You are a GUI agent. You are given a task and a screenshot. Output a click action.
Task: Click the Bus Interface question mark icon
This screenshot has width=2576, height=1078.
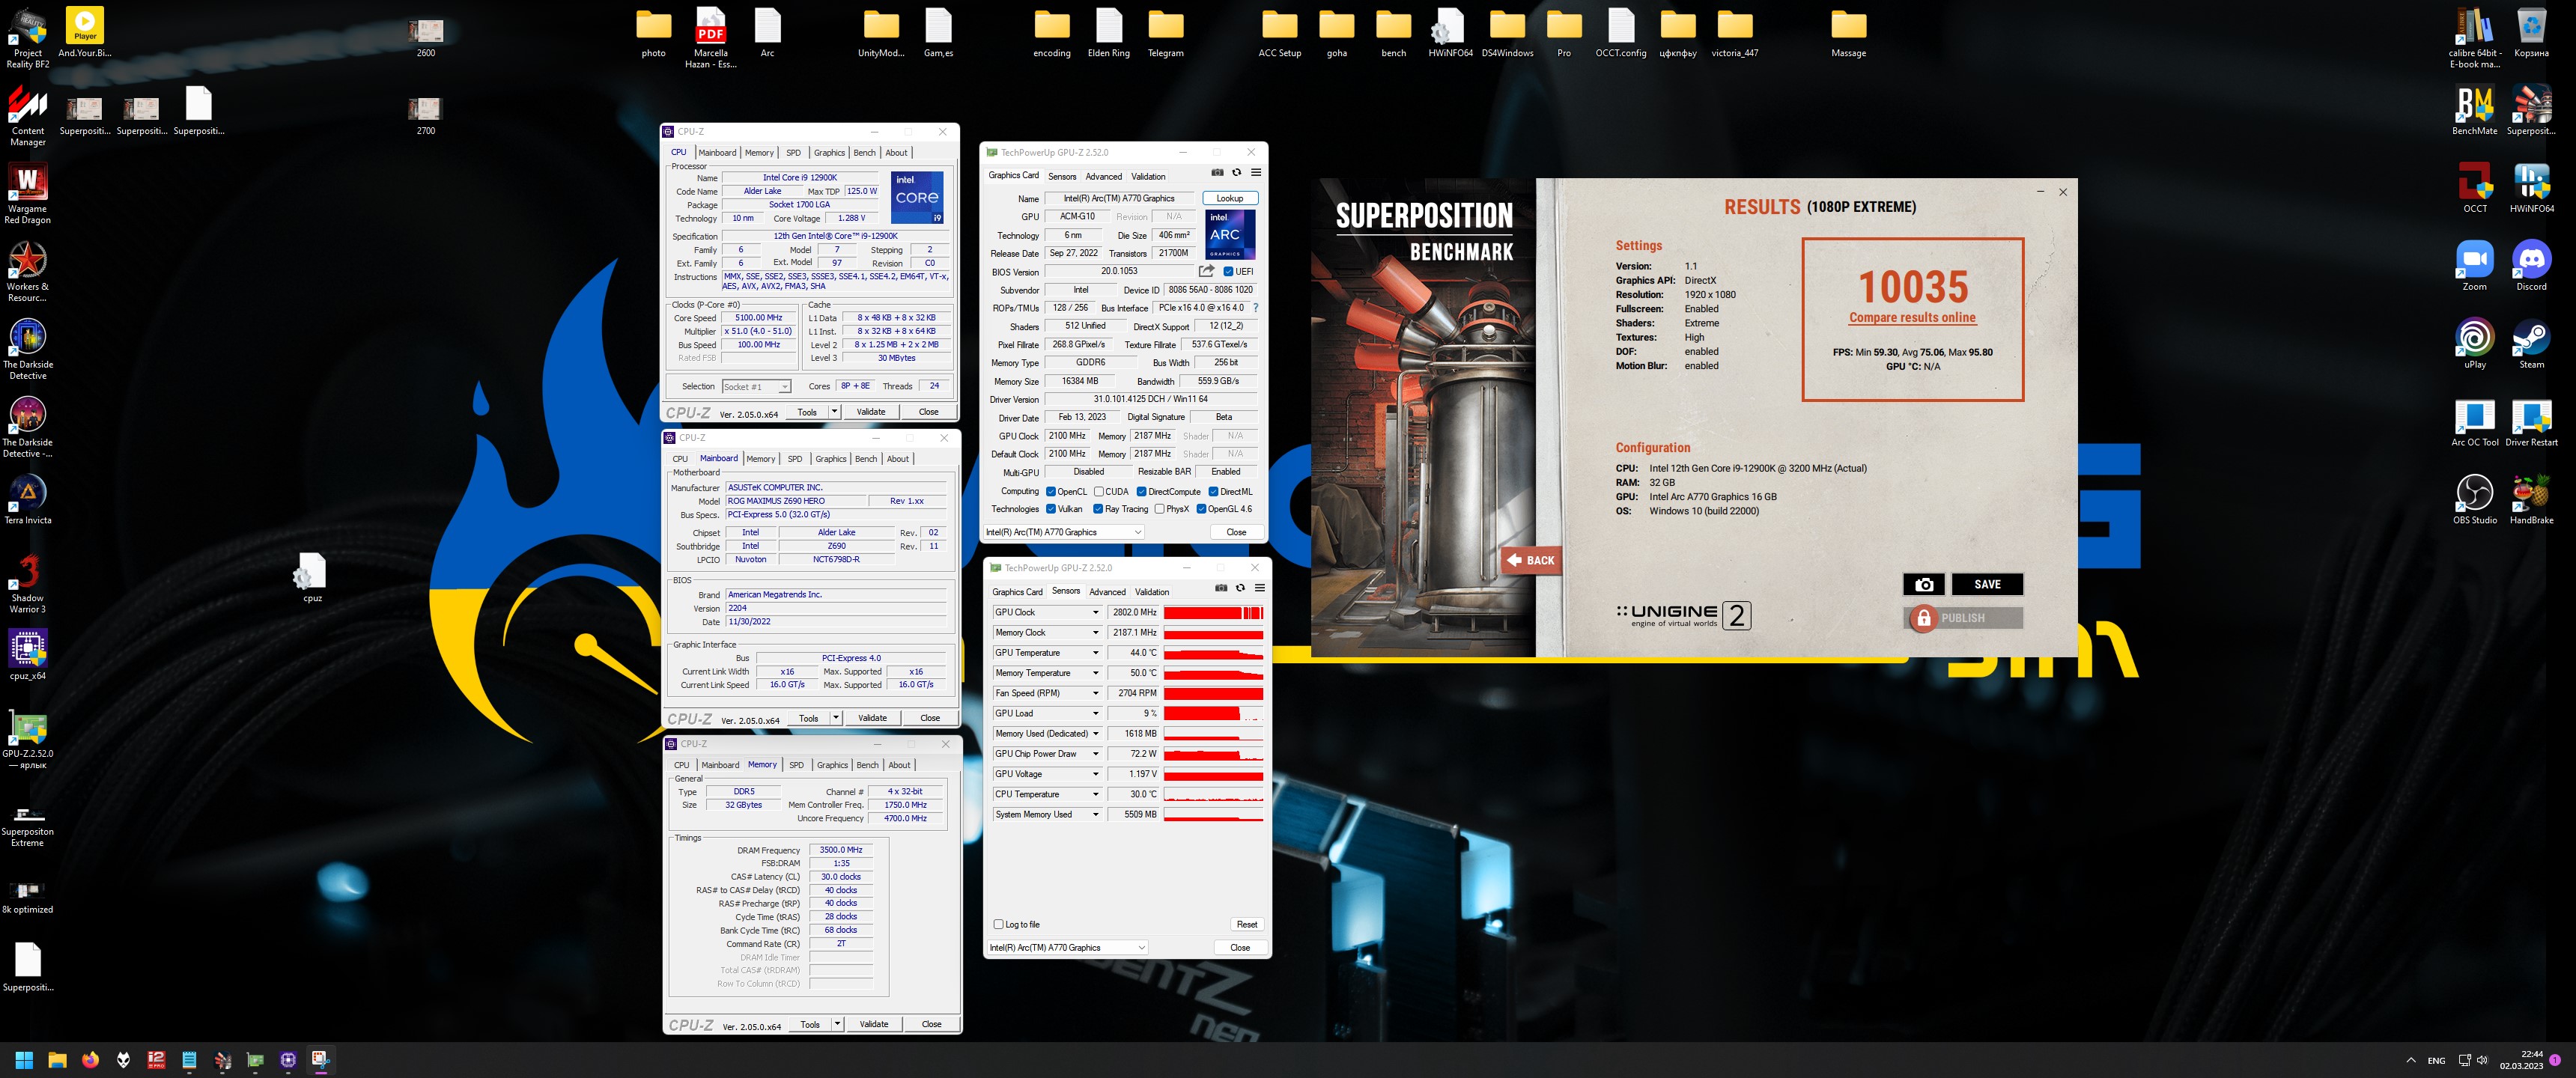1255,308
